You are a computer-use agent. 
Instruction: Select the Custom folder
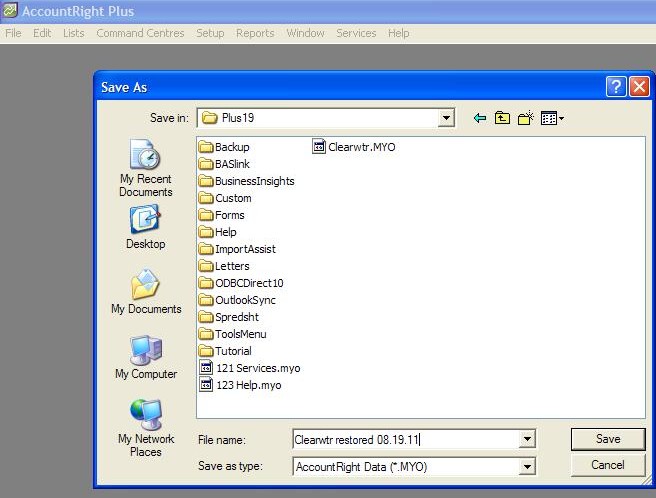225,198
